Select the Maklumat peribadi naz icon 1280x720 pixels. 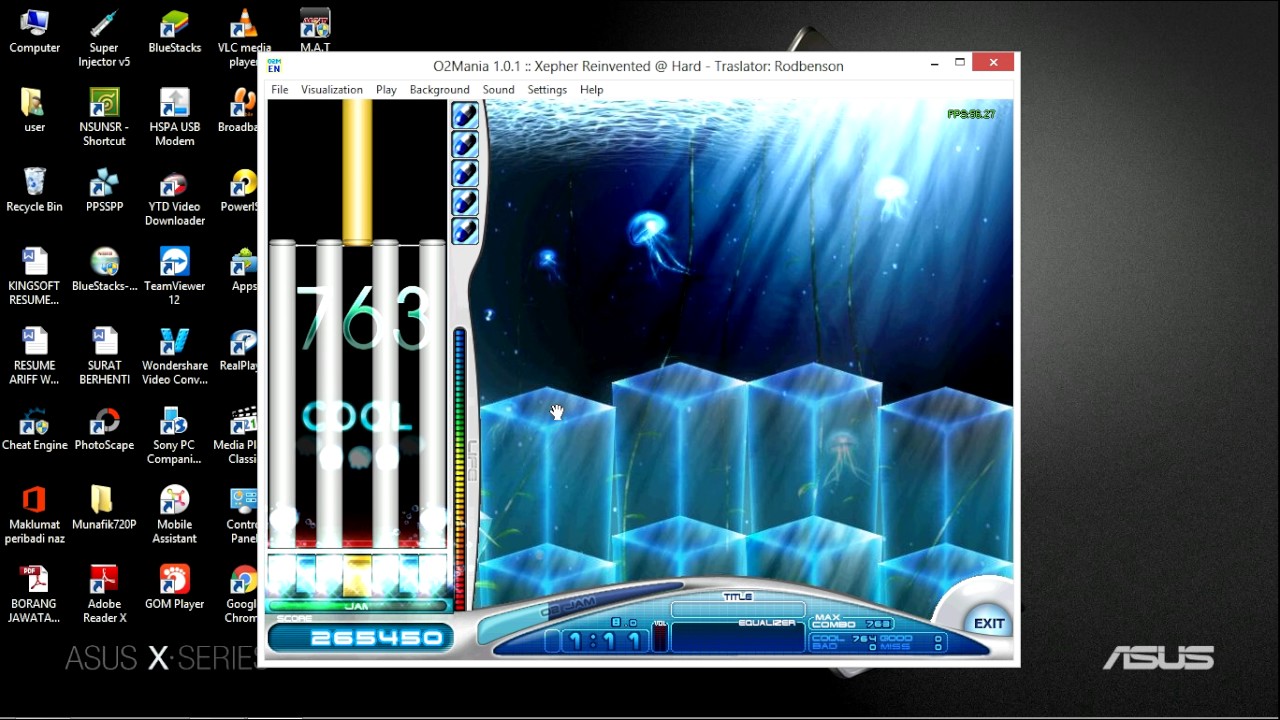point(35,514)
